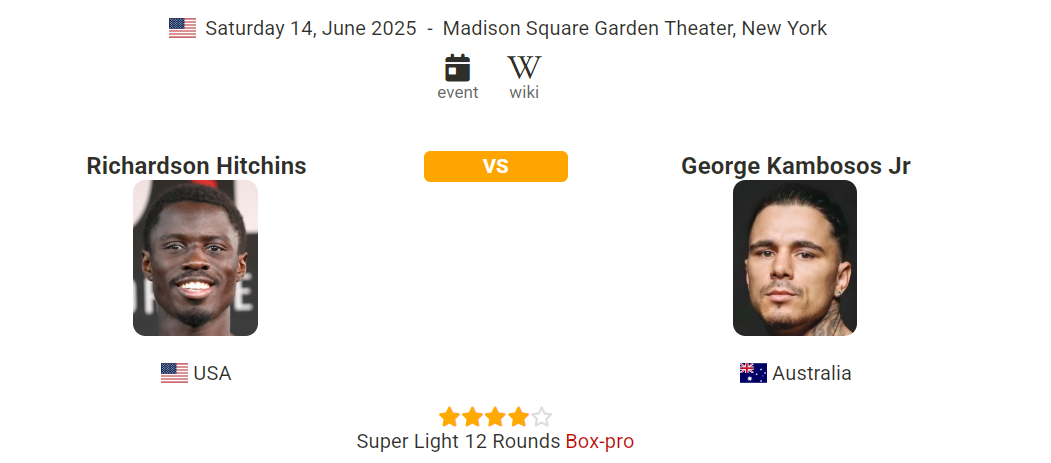1051x463 pixels.
Task: Click the 'event' label under calendar
Action: click(x=458, y=92)
